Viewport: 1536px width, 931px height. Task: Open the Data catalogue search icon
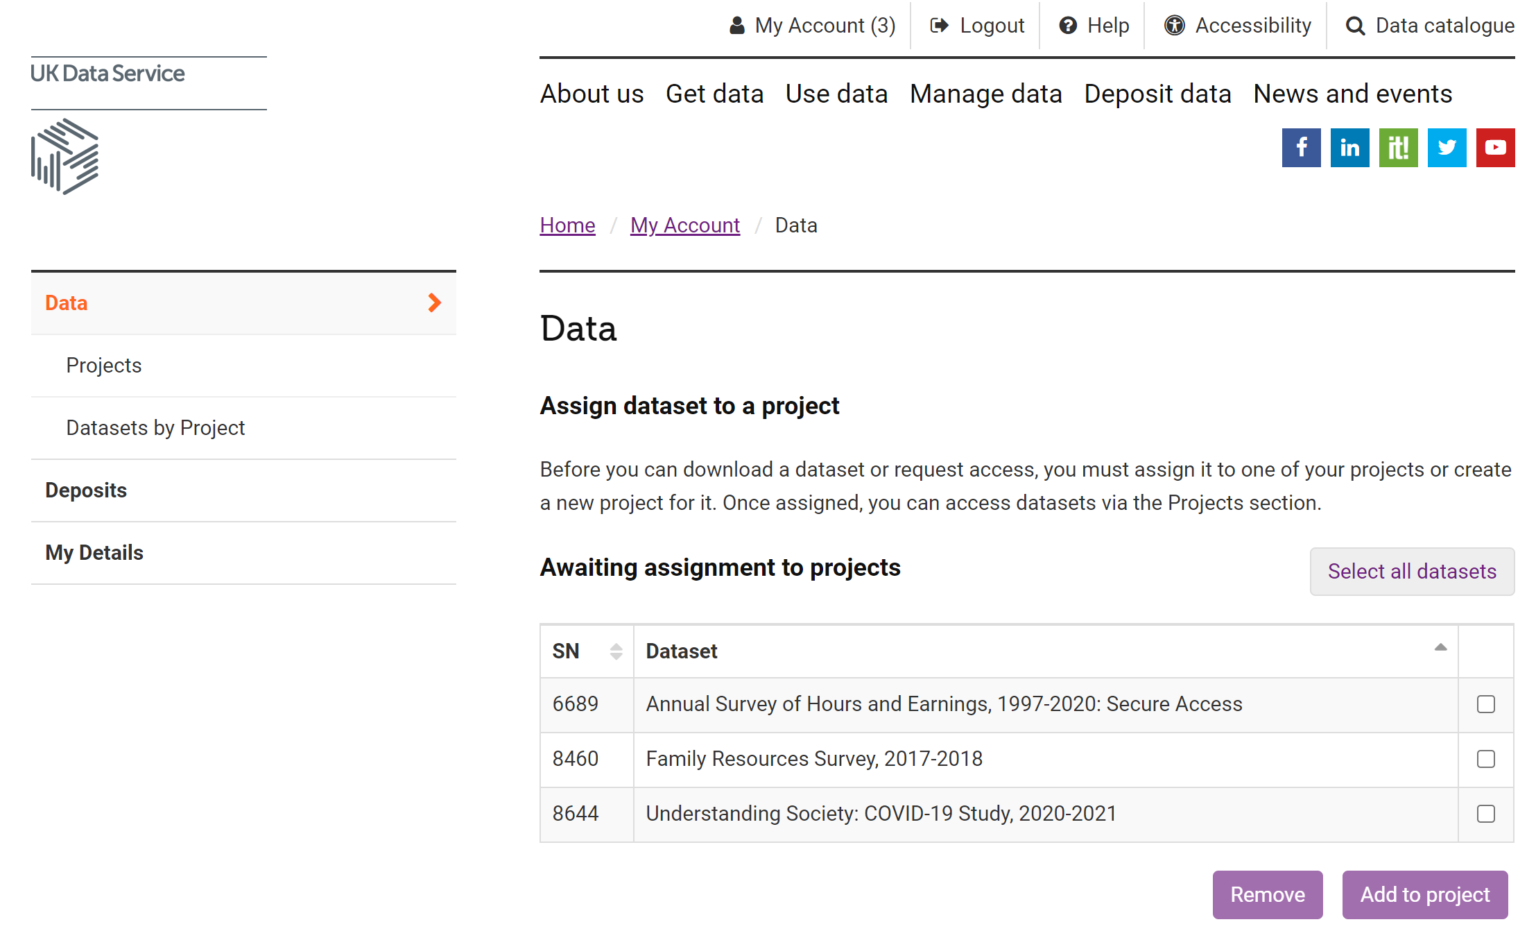(1355, 25)
